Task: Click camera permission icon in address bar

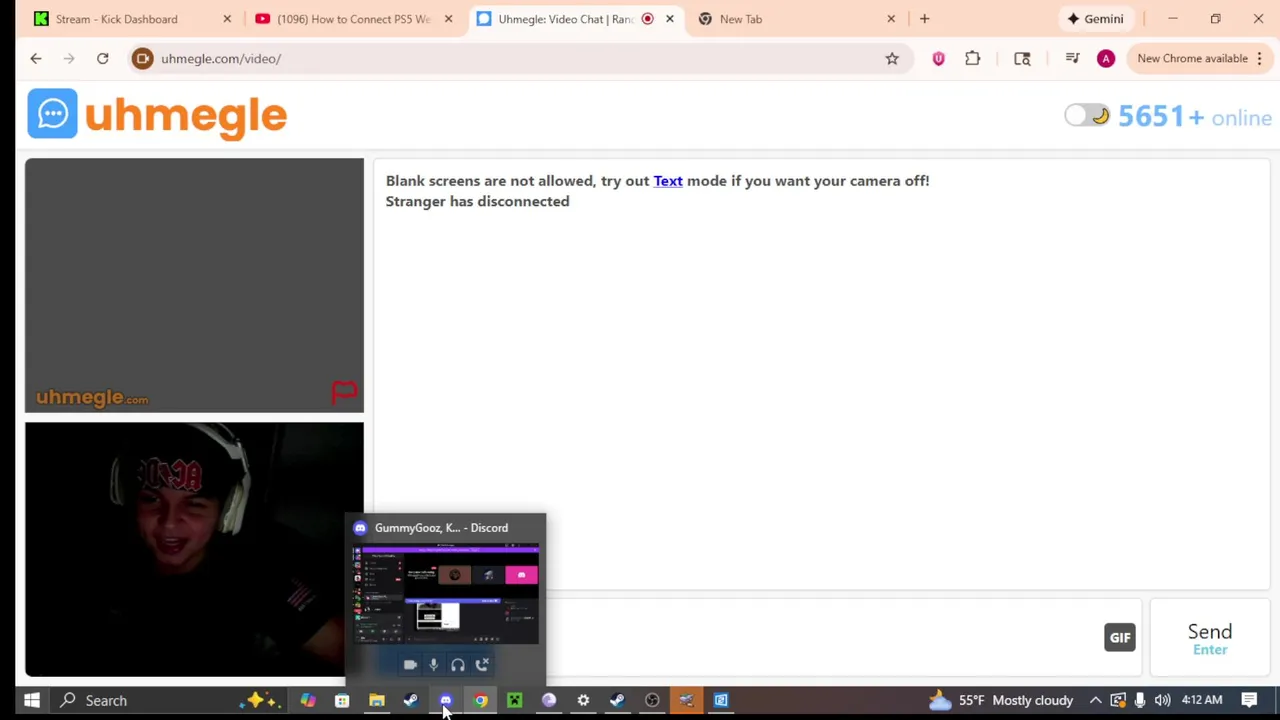Action: click(143, 59)
